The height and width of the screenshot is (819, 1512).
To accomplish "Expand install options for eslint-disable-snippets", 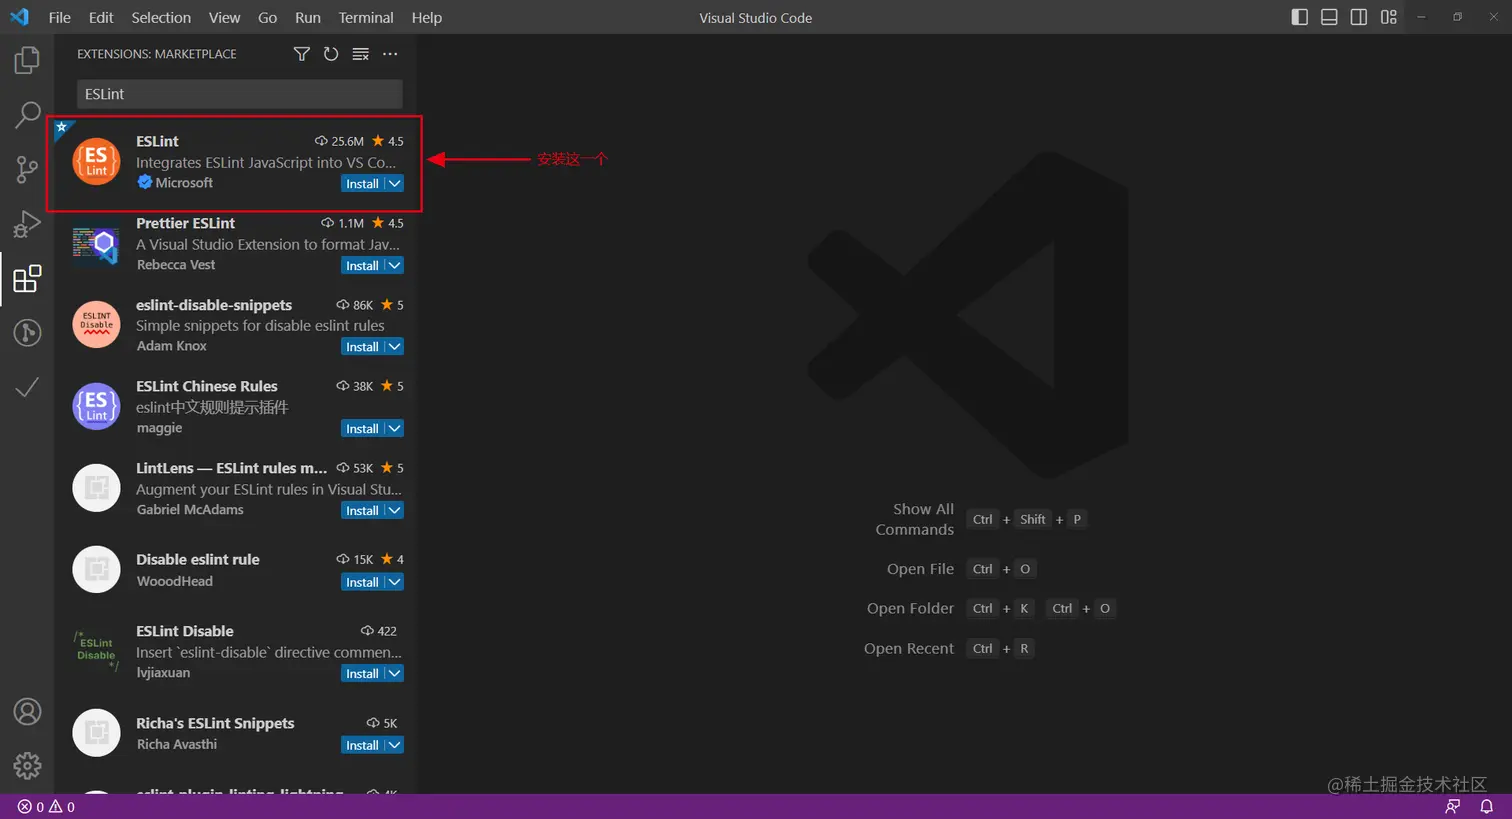I will click(395, 347).
